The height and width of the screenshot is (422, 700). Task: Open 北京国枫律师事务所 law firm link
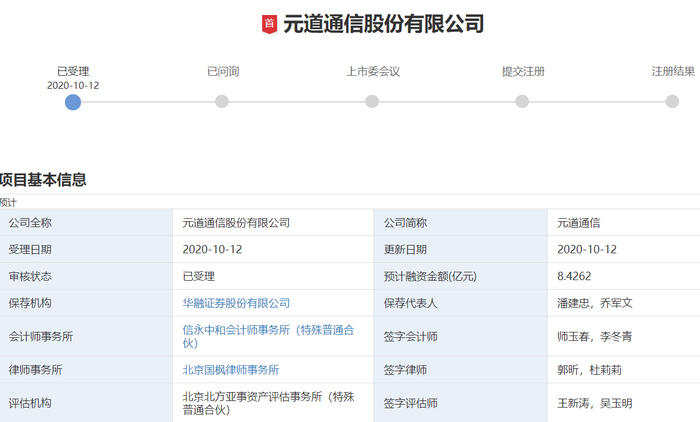[231, 370]
